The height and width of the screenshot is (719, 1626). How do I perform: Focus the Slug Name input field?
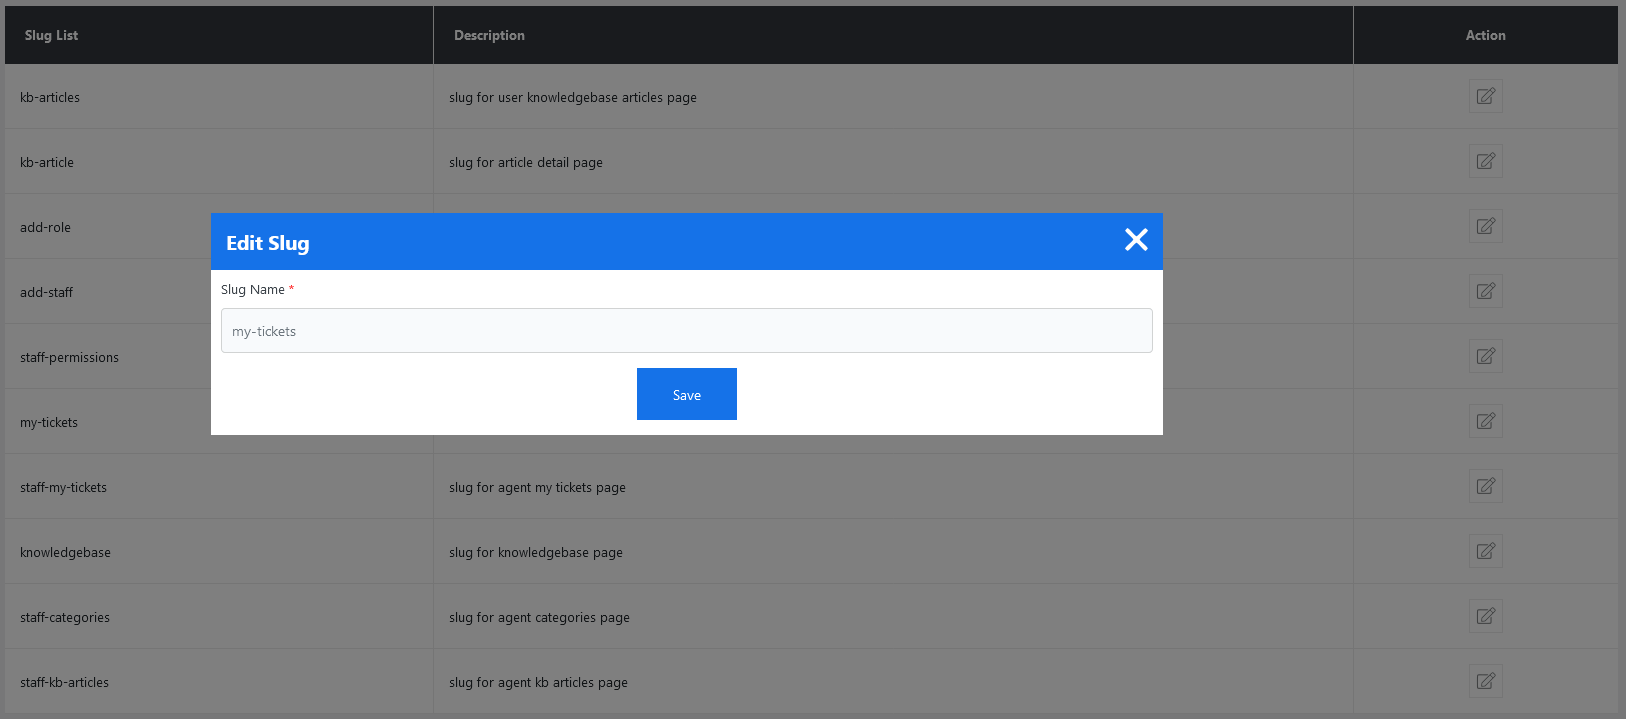[686, 331]
